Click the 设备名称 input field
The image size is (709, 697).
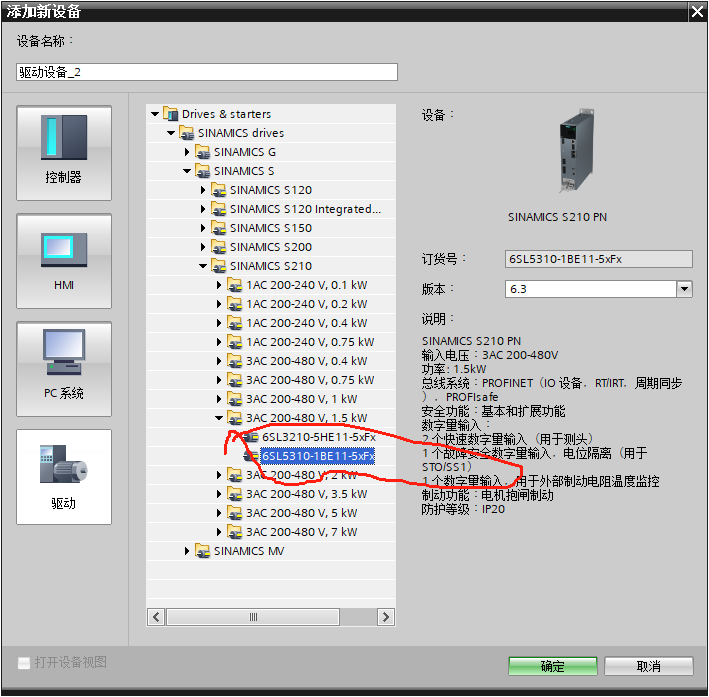(x=207, y=72)
